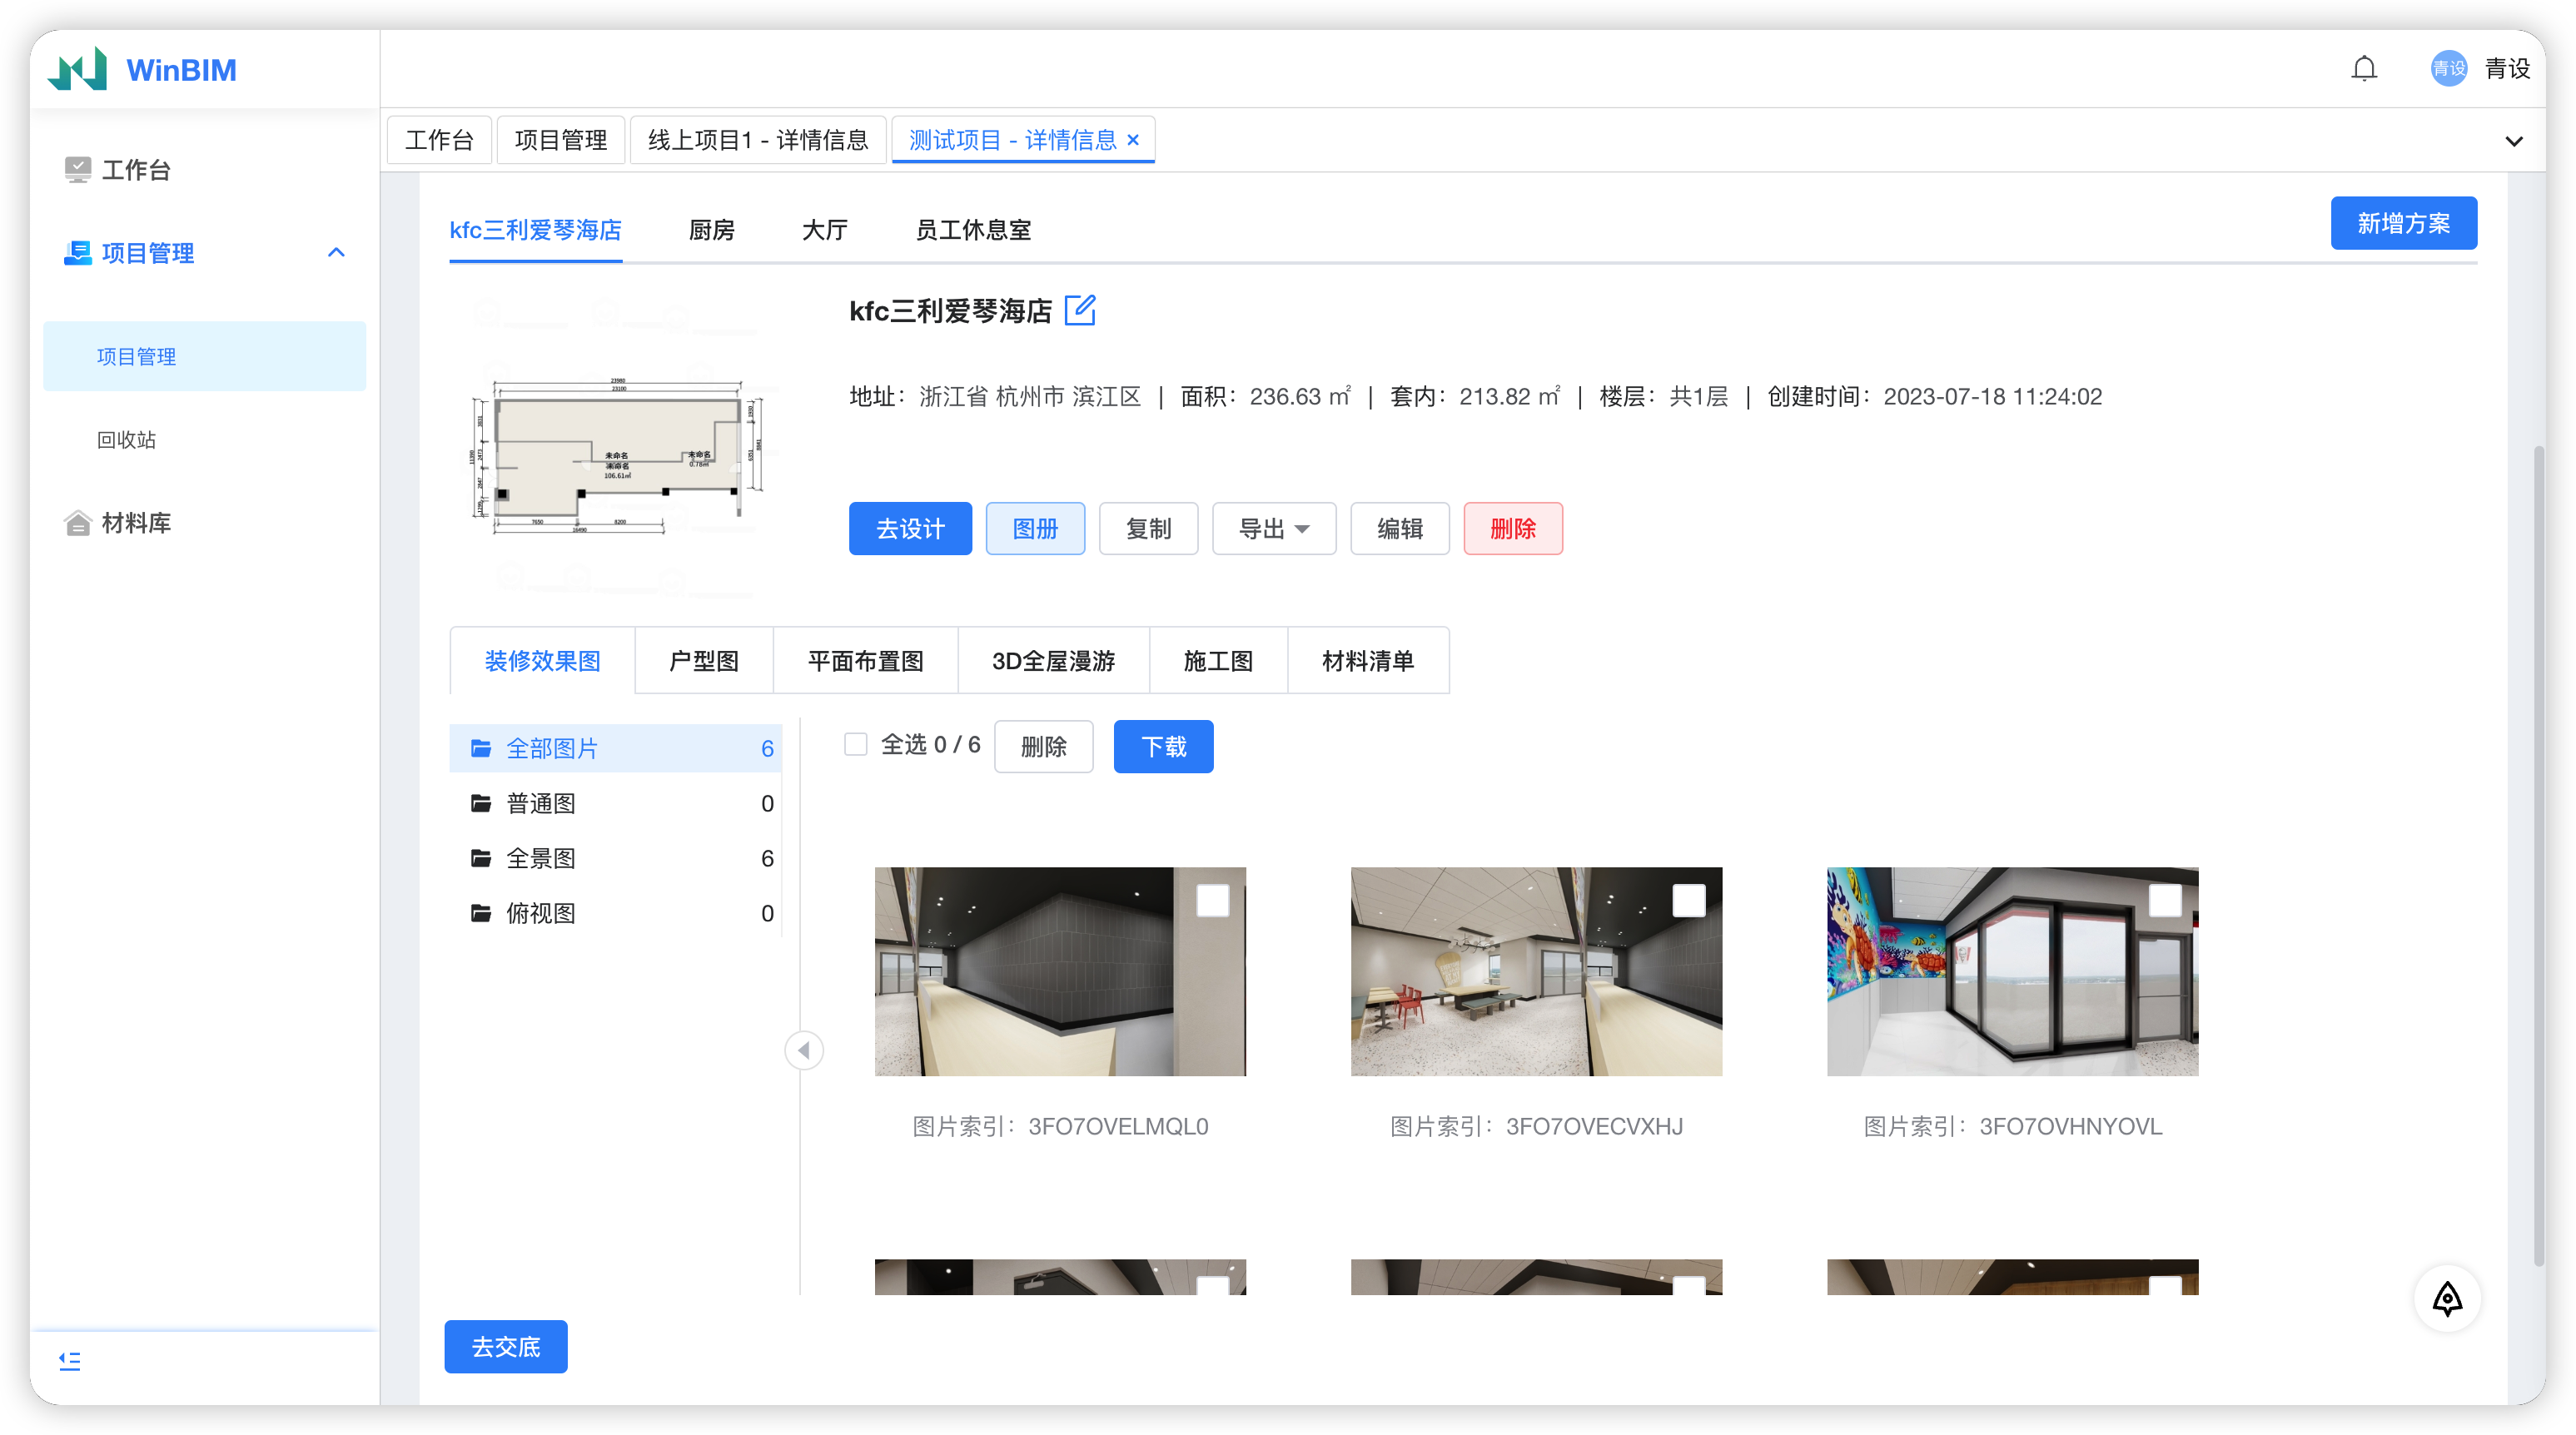Screen dimensions: 2576x1435
Task: Switch to the 厨房 tab
Action: coord(711,230)
